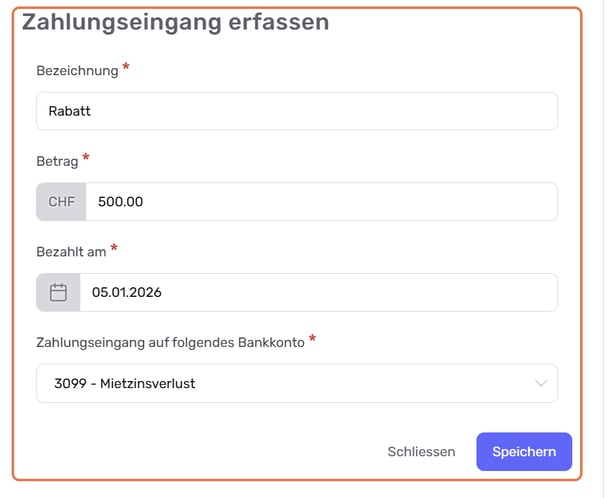Click the red asterisk after Bankkonto label
607x498 pixels.
(313, 339)
